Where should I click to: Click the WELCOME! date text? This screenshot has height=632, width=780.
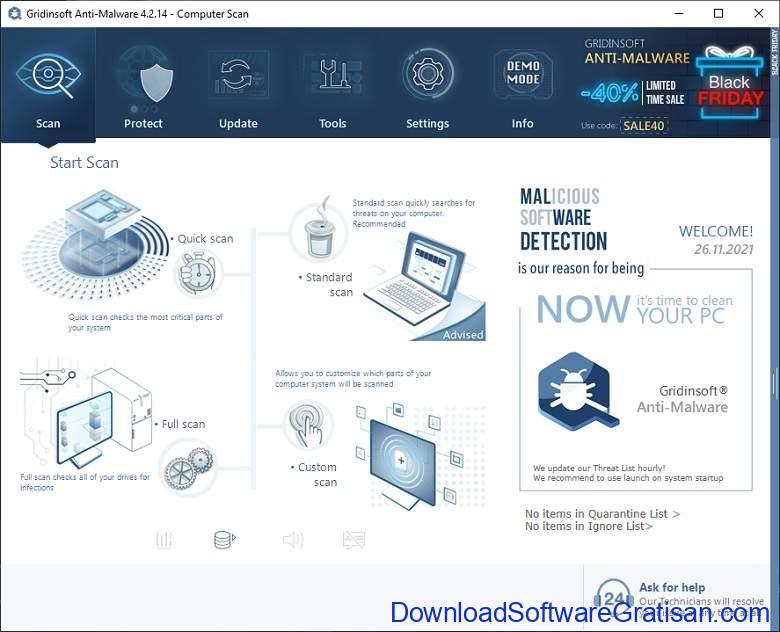(x=716, y=240)
